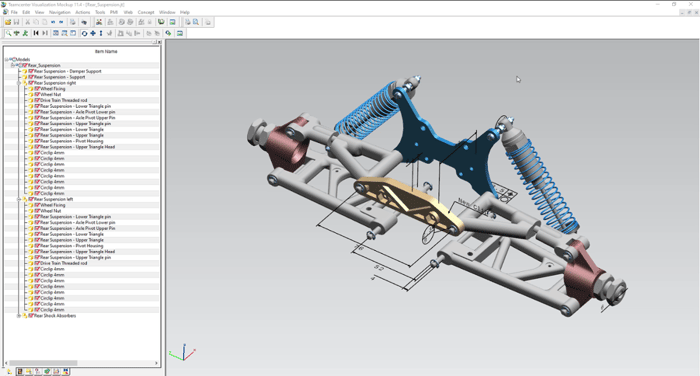Uncheck visibility of Rear Suspension - Damper Support
The height and width of the screenshot is (376, 700).
click(31, 71)
